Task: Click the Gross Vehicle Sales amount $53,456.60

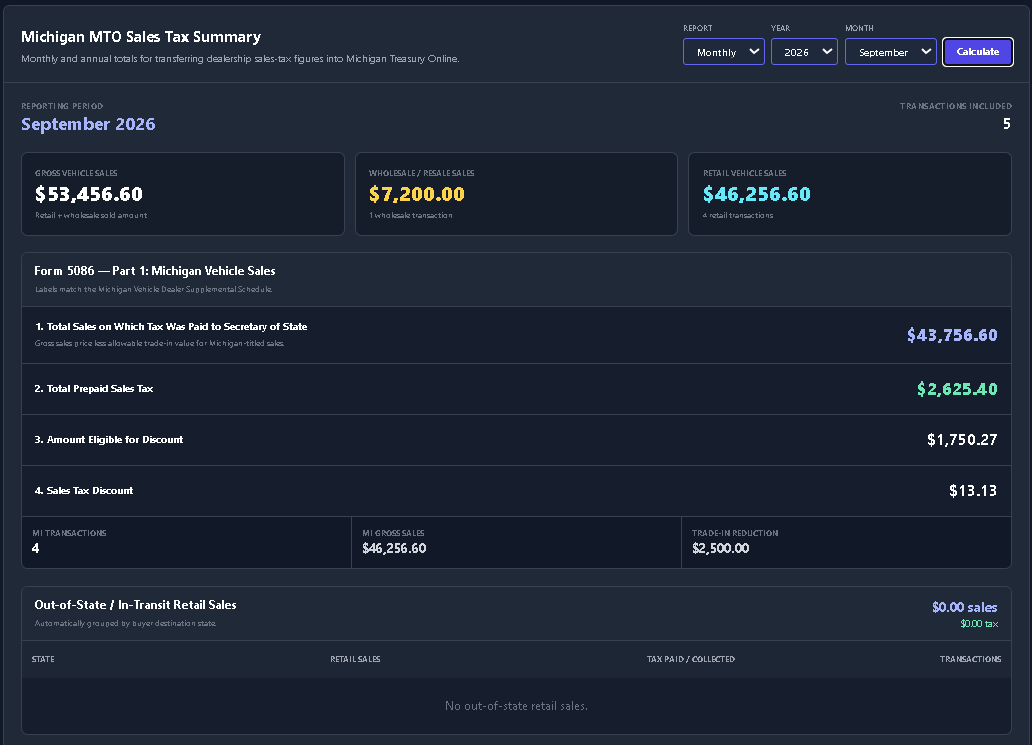Action: [89, 194]
